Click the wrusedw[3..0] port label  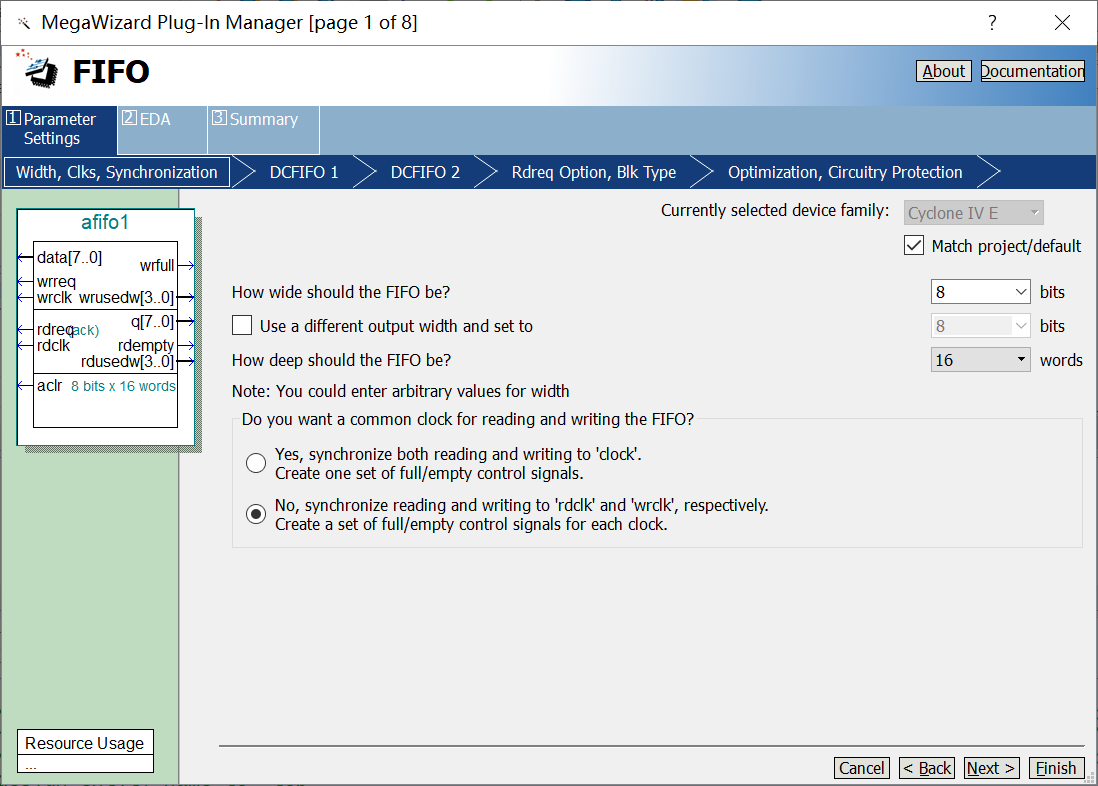(126, 298)
